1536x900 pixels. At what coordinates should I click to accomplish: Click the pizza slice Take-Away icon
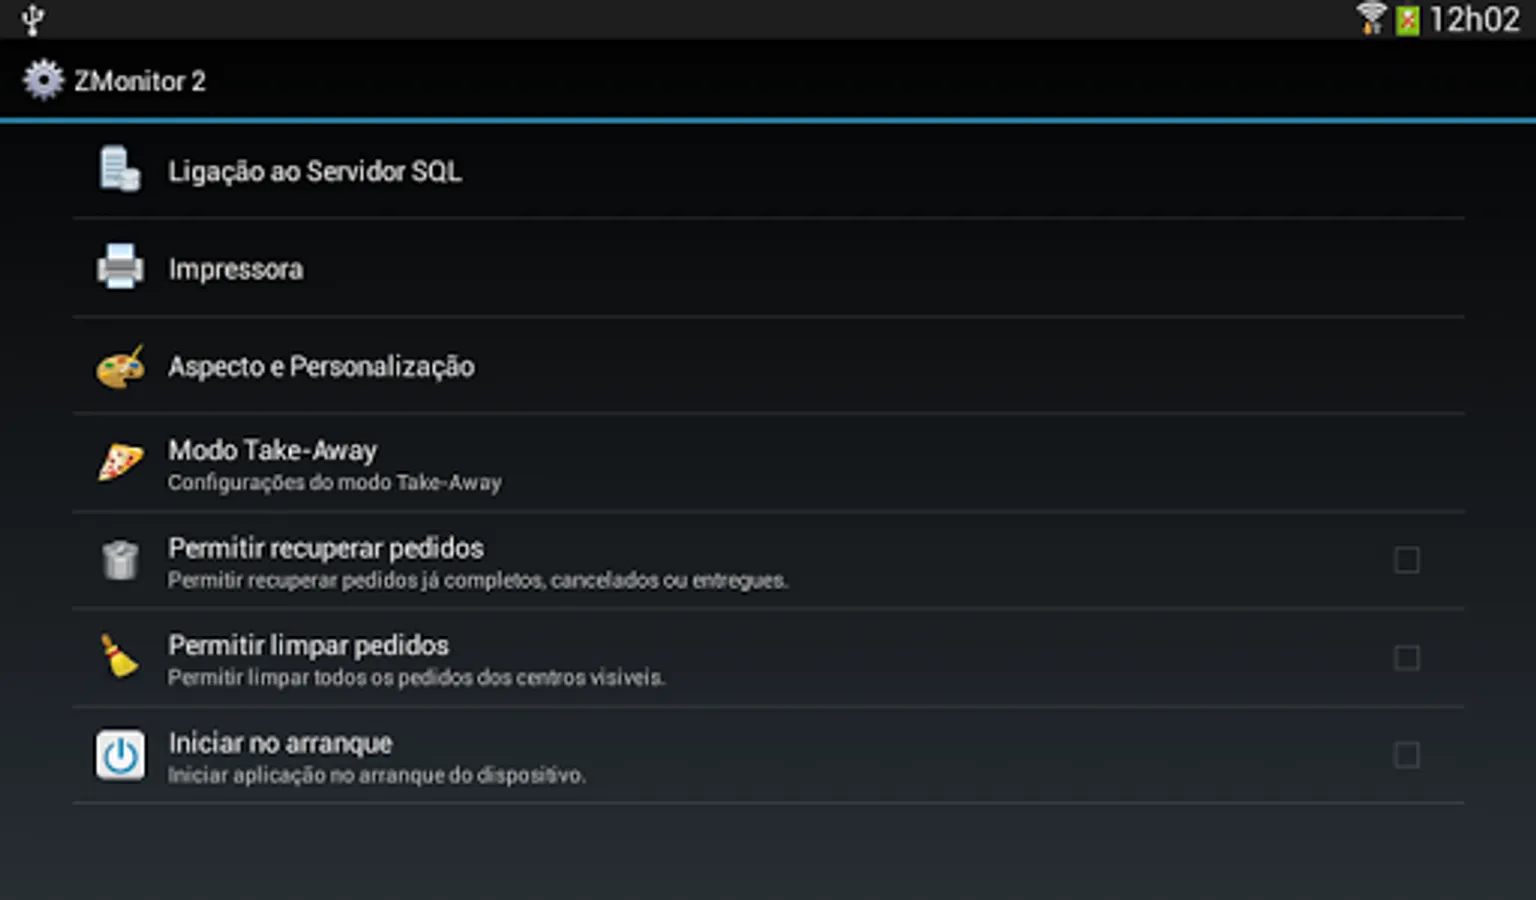[120, 462]
